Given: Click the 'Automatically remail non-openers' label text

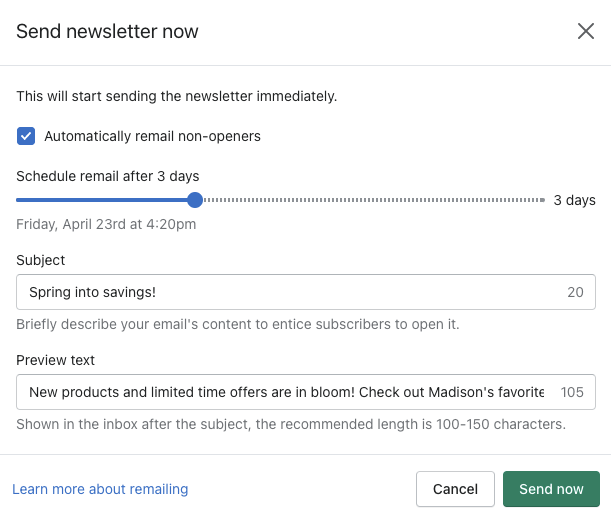Looking at the screenshot, I should [152, 136].
